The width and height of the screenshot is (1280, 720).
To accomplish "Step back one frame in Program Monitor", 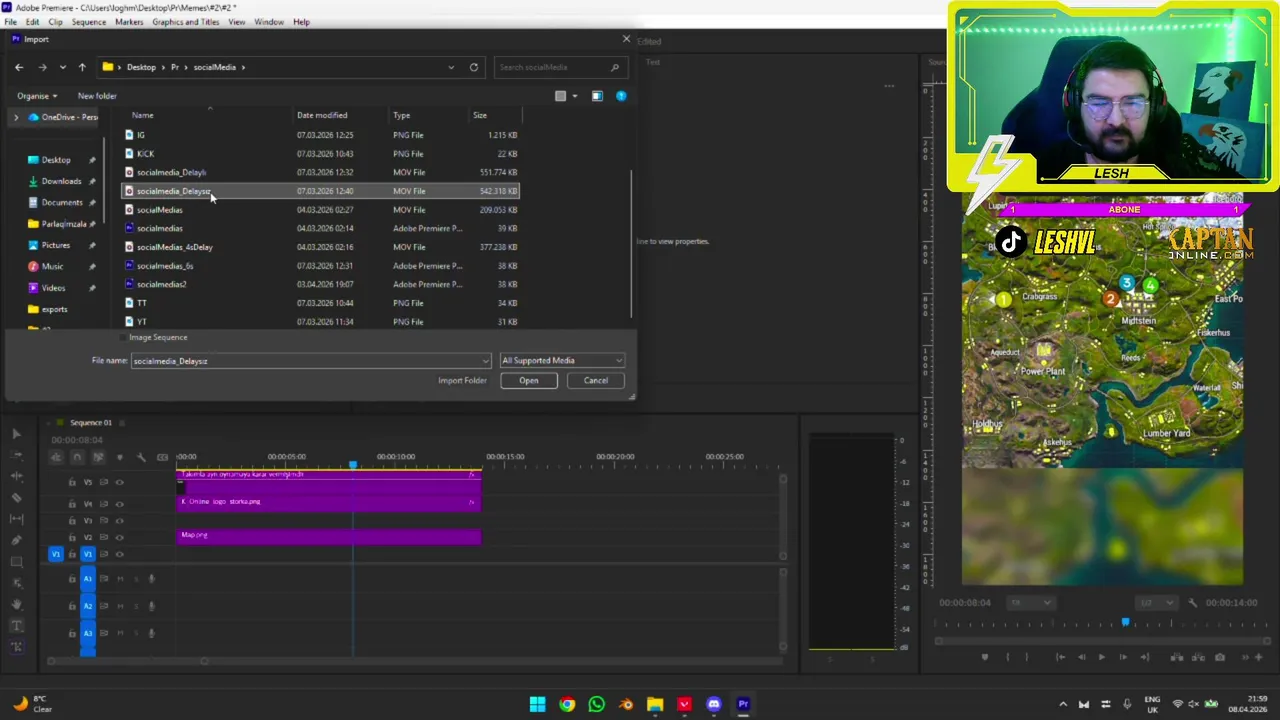I will (x=1081, y=657).
